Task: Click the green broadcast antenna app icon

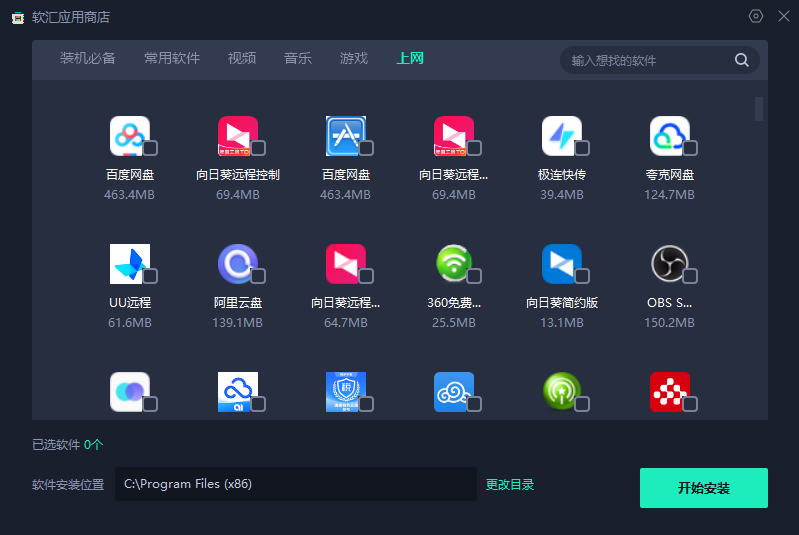Action: [x=562, y=392]
